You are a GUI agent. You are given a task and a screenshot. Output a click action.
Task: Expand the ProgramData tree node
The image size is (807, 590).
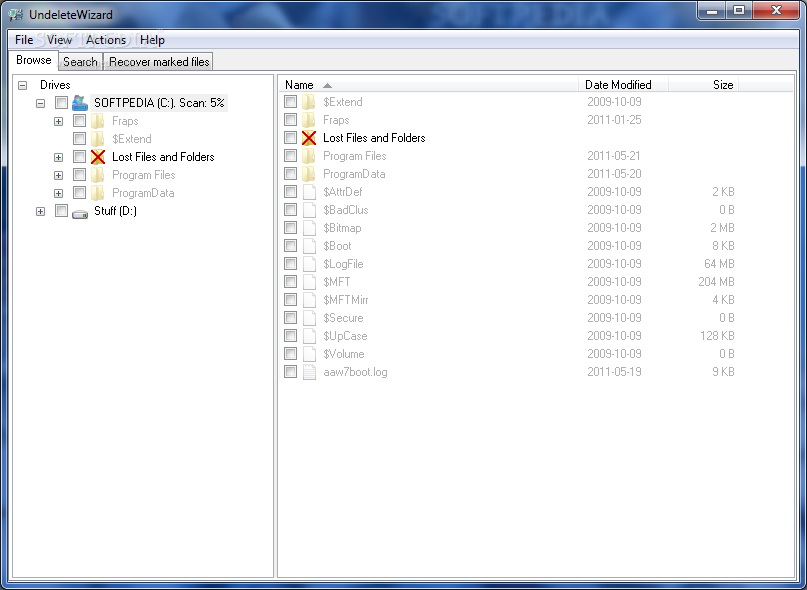pyautogui.click(x=59, y=194)
